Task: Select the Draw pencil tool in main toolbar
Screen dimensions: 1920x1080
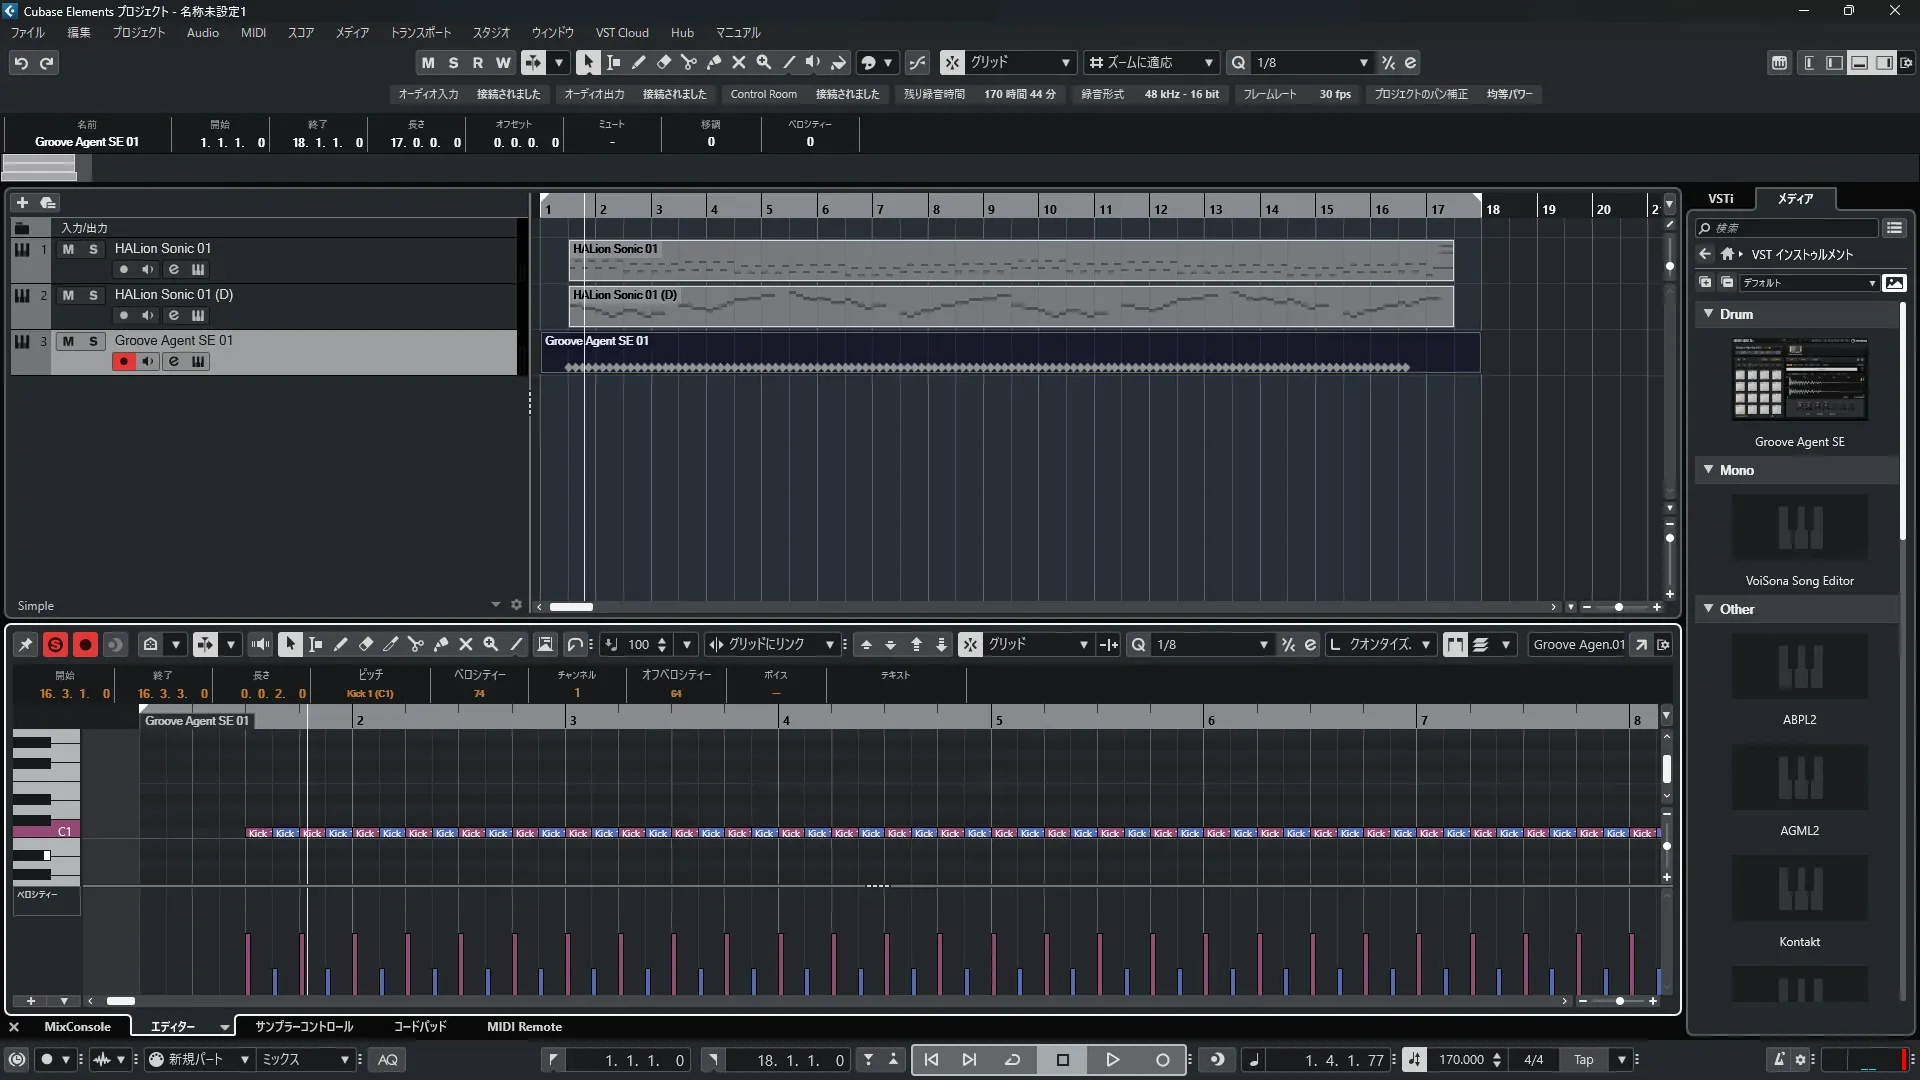Action: 638,62
